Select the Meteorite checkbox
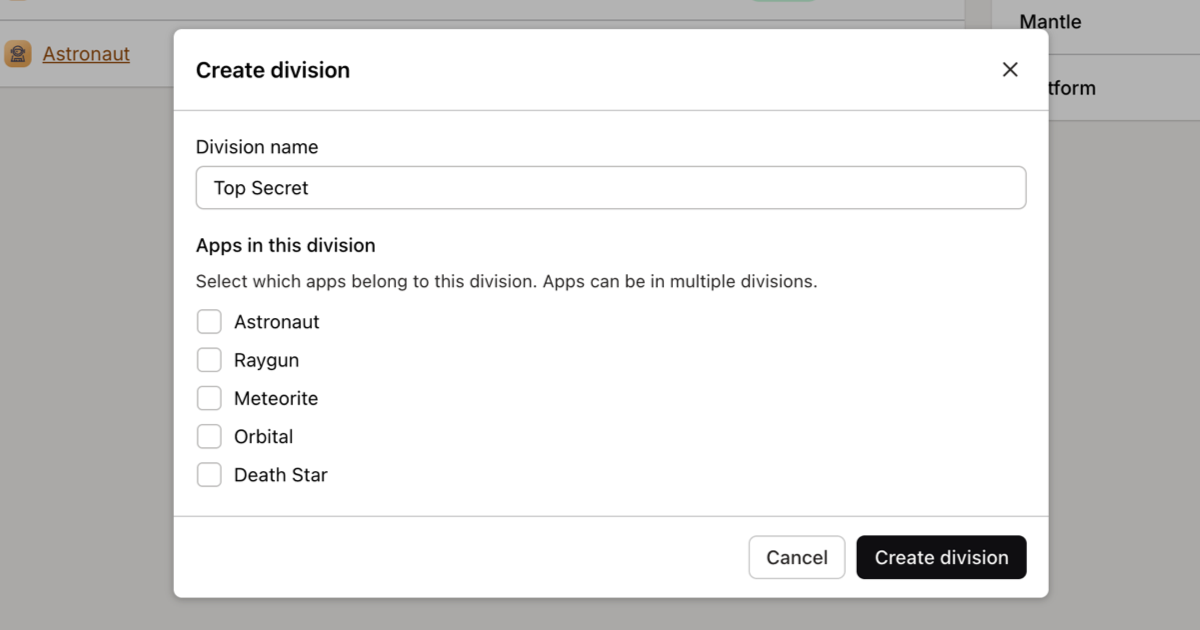This screenshot has width=1200, height=630. click(x=209, y=397)
